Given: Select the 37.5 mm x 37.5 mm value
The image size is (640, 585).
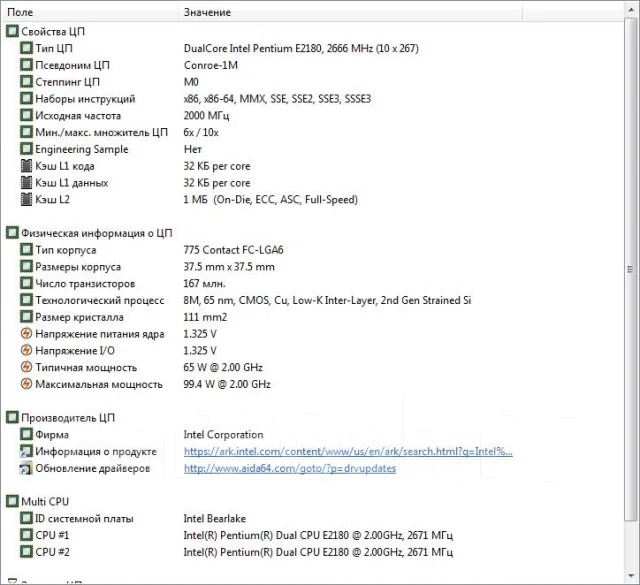Looking at the screenshot, I should (229, 267).
